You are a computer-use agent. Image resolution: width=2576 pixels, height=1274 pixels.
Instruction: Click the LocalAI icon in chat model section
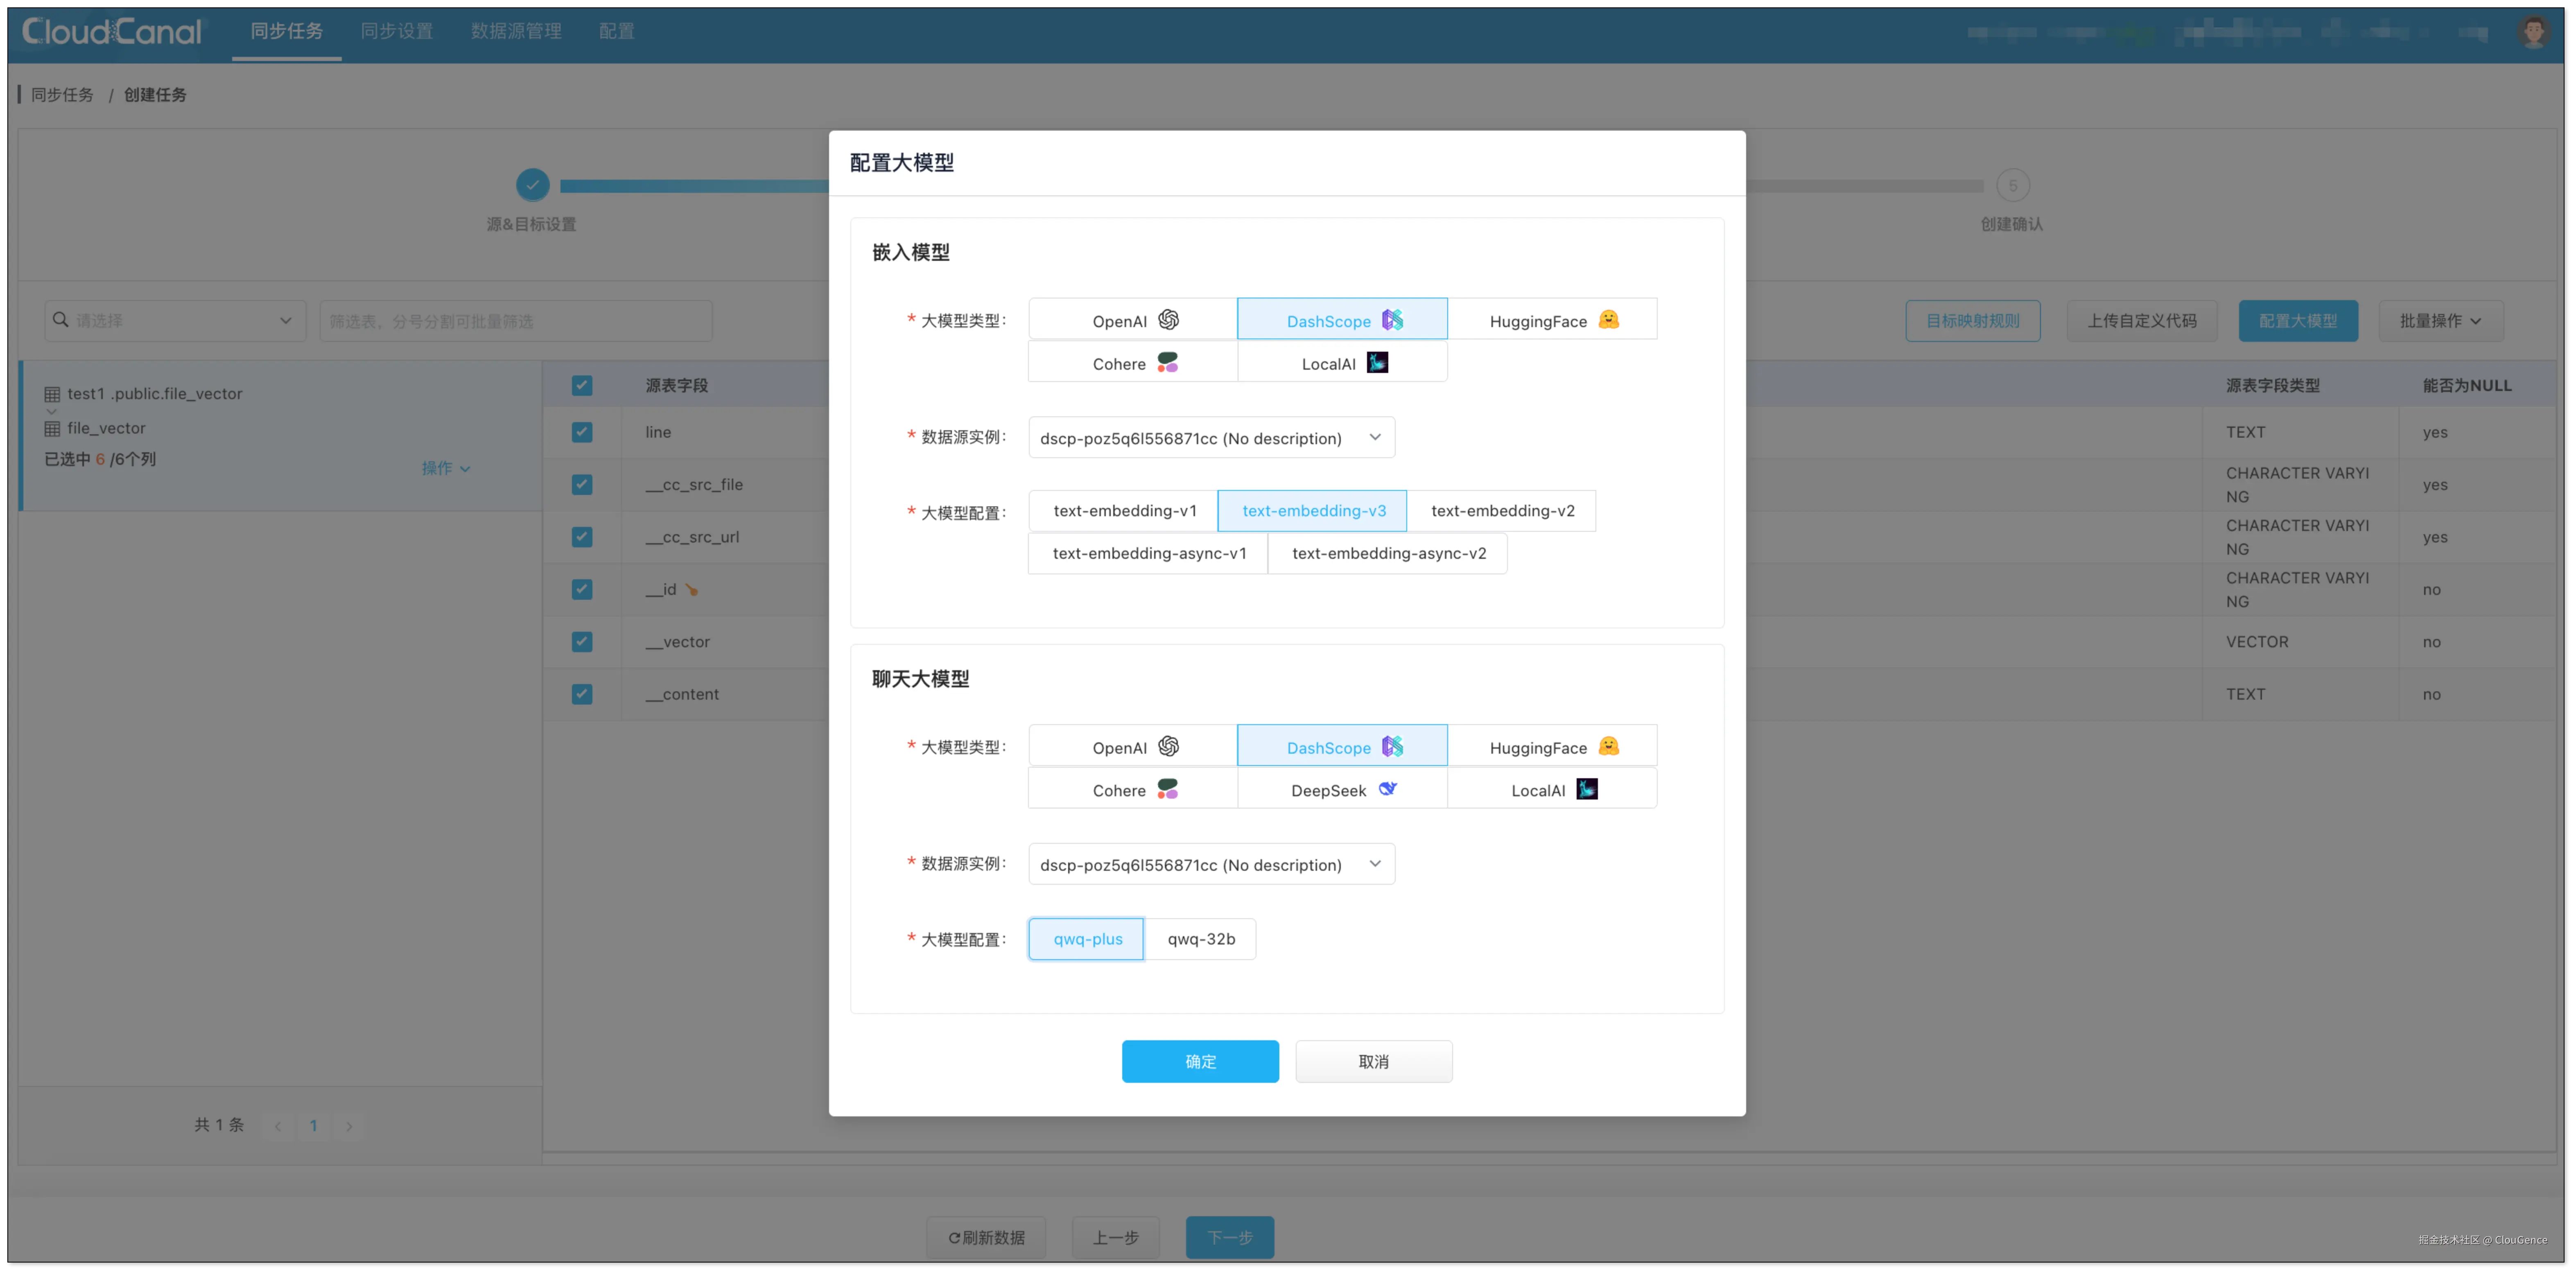[1586, 789]
